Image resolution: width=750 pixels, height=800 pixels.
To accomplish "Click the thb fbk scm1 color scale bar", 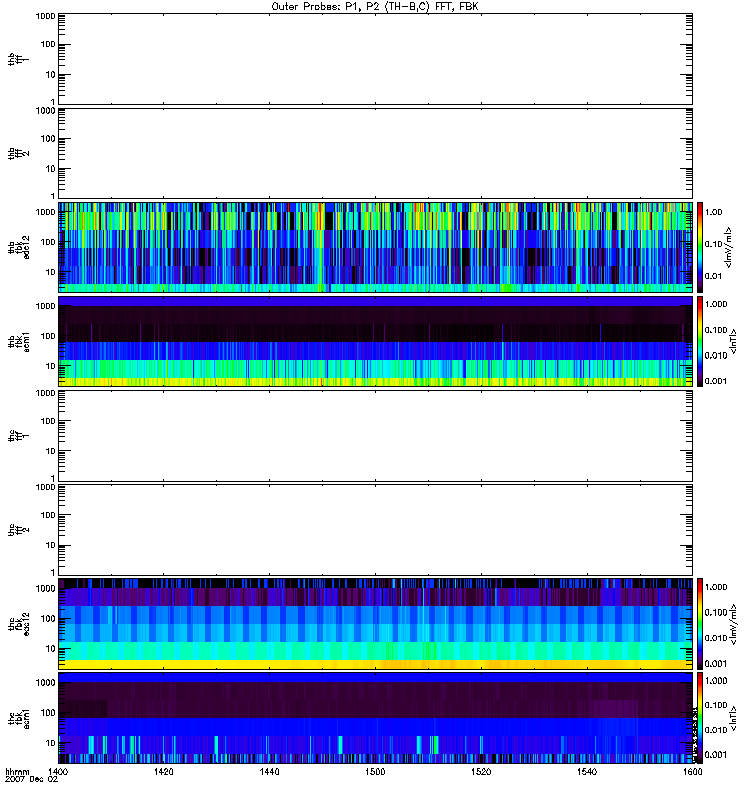I will 701,341.
